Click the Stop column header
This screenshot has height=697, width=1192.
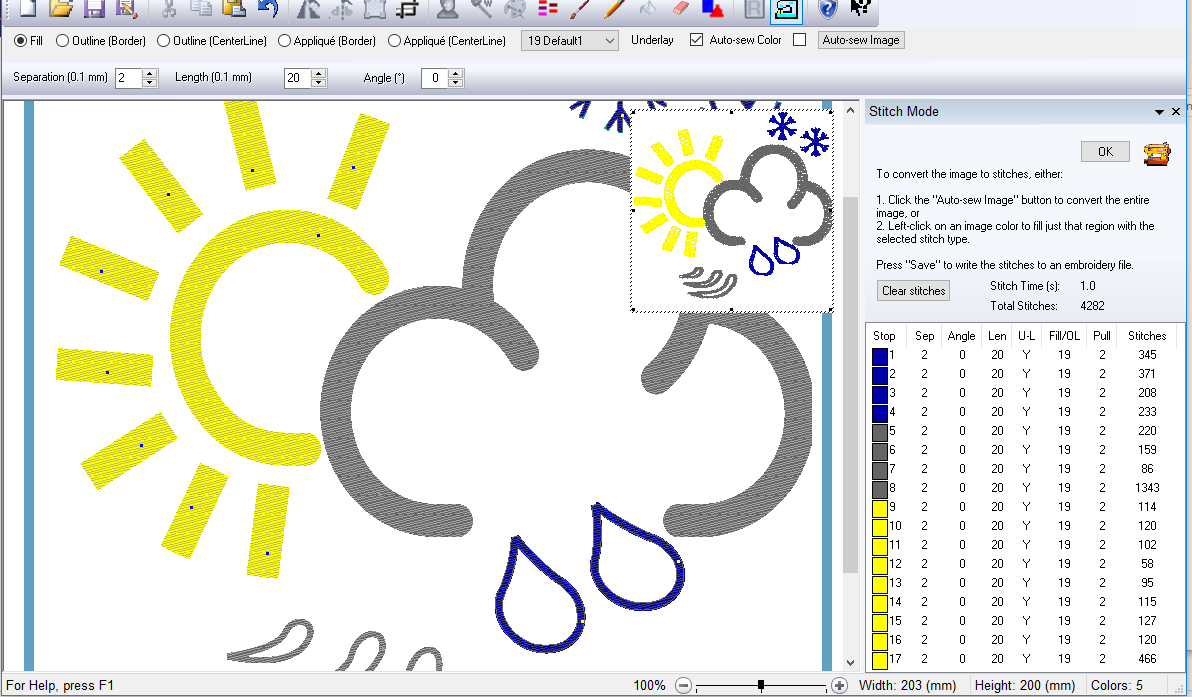pyautogui.click(x=884, y=335)
